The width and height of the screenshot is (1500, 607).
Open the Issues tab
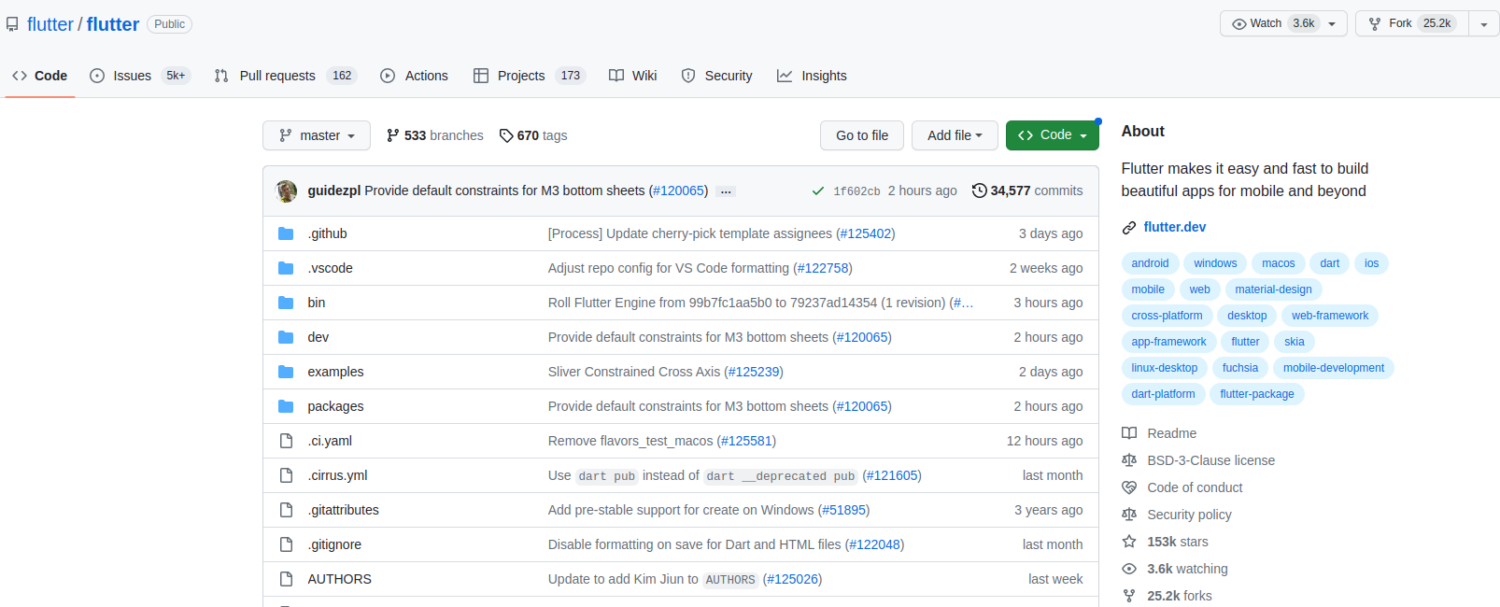(x=140, y=75)
